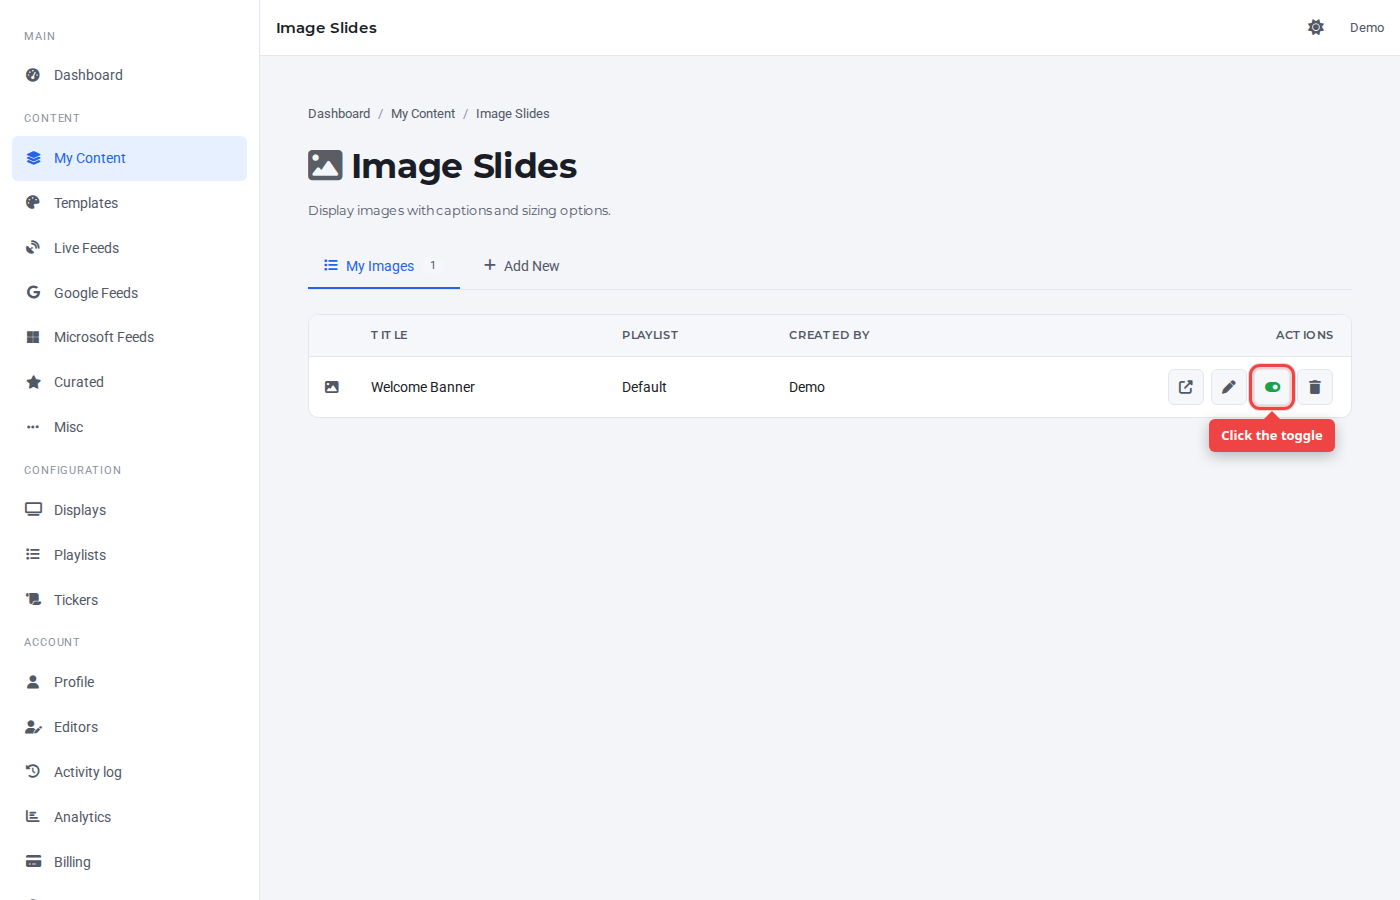
Task: Open Profile account page
Action: click(129, 682)
